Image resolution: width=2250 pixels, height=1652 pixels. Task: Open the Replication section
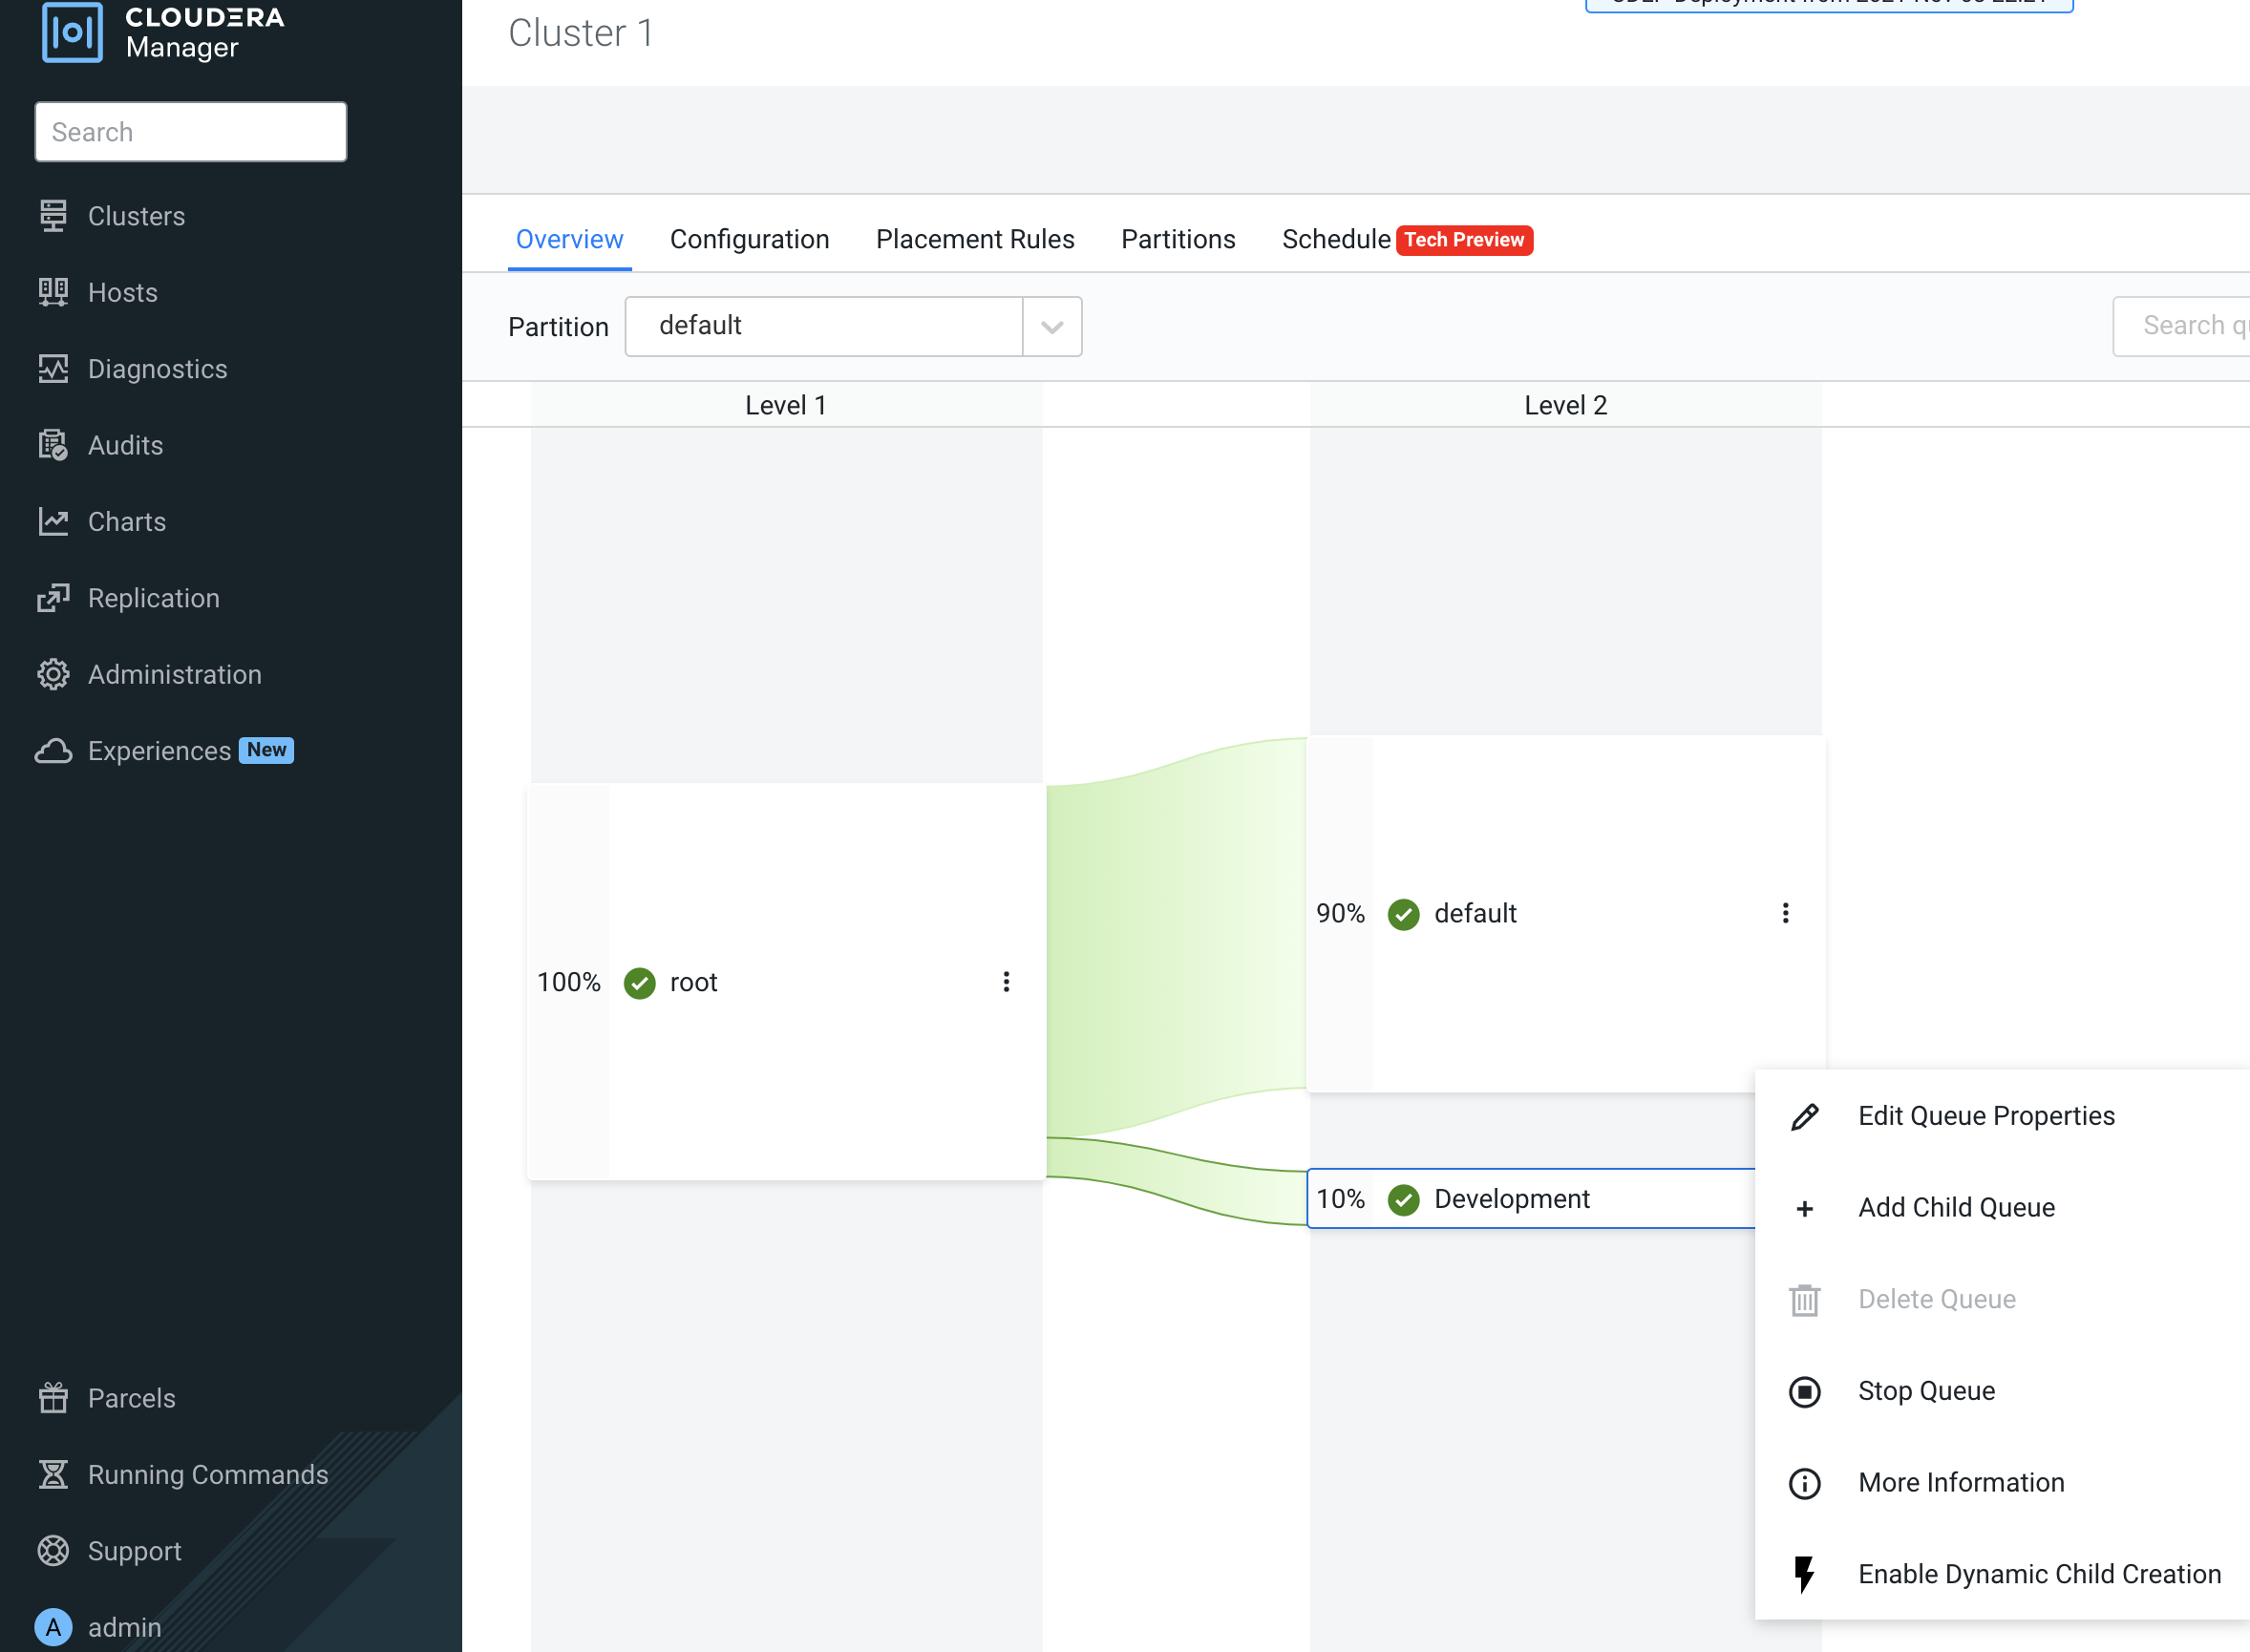pyautogui.click(x=153, y=598)
